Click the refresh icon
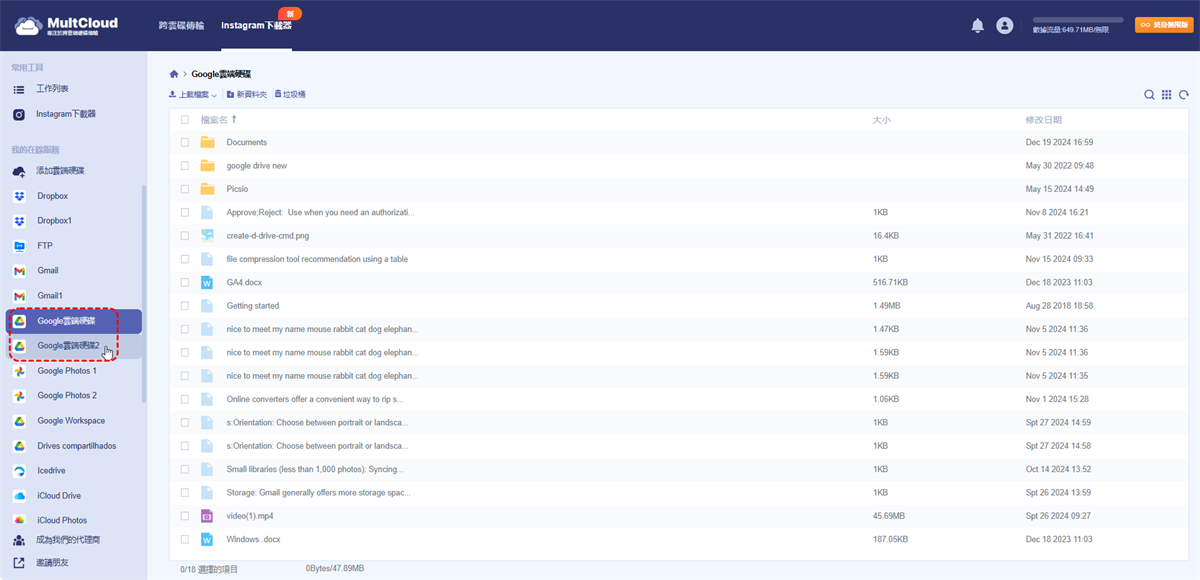This screenshot has width=1200, height=580. click(1183, 95)
